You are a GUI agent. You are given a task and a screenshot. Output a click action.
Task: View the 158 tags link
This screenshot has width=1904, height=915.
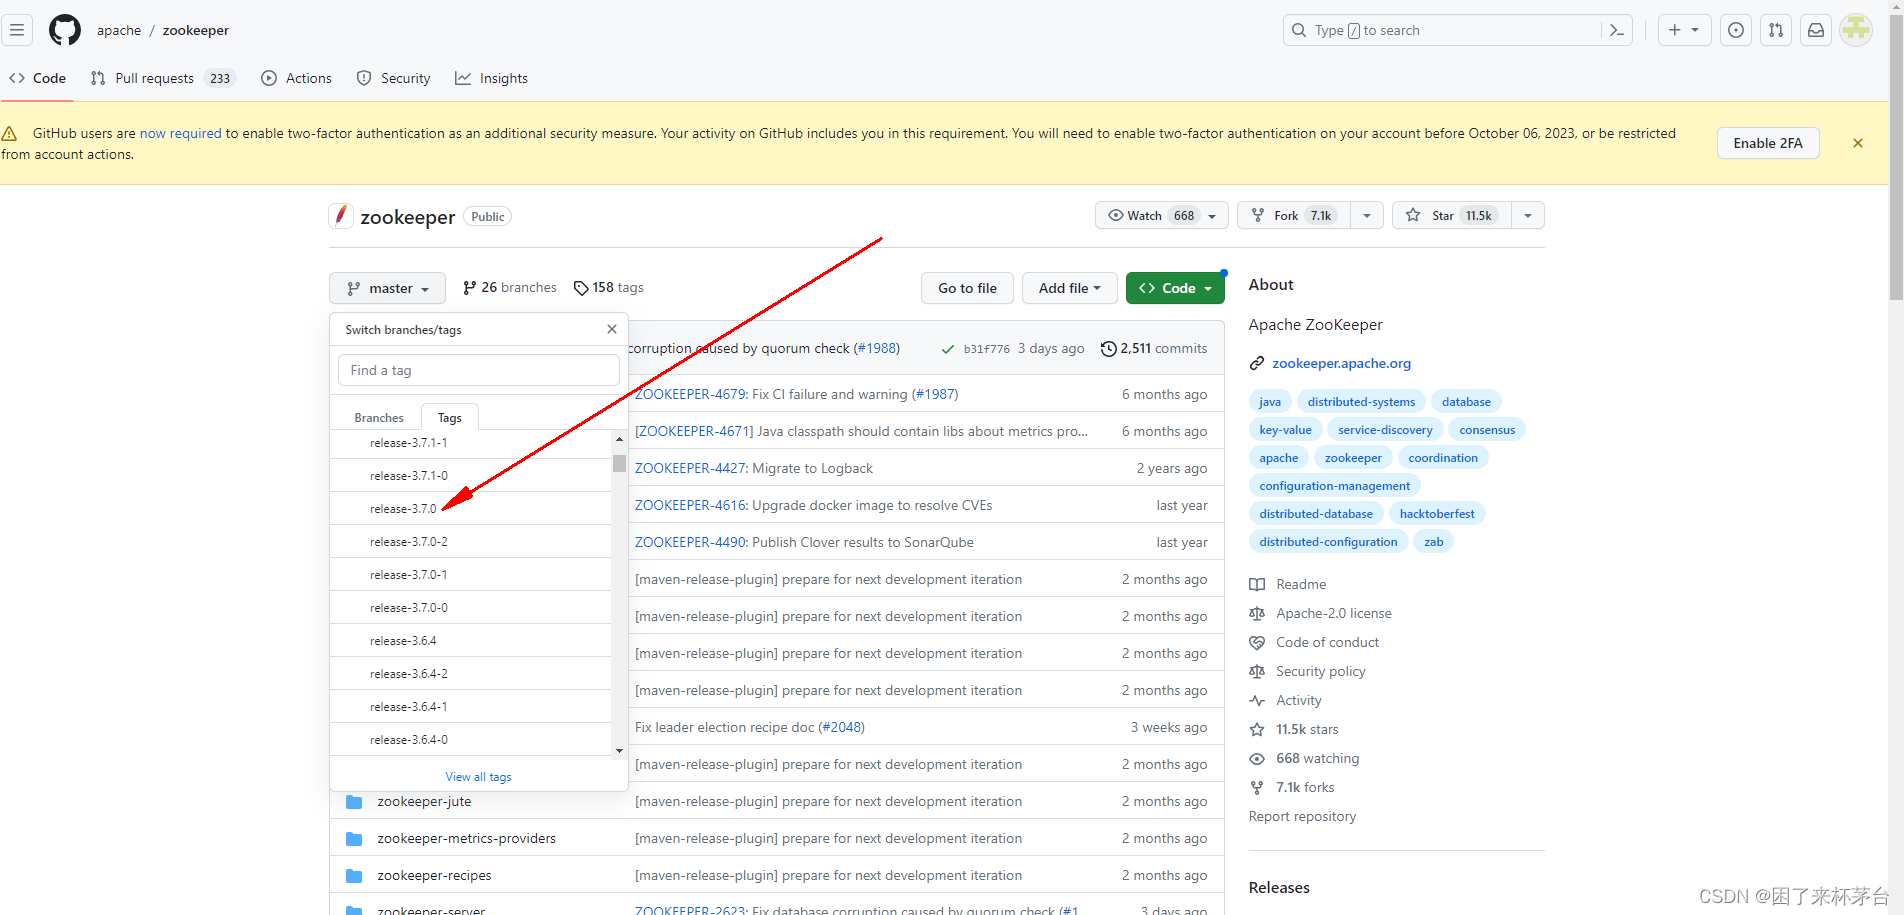tap(609, 288)
